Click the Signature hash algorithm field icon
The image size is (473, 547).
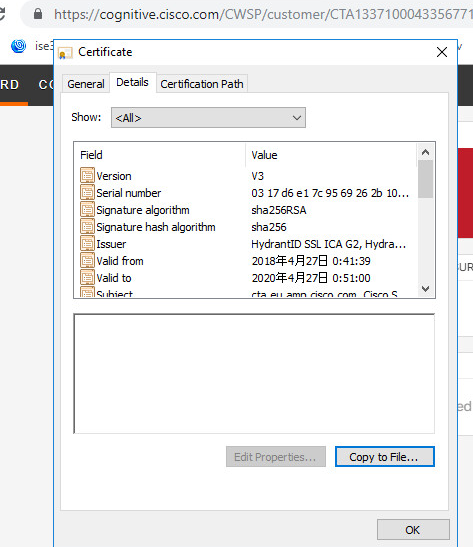87,227
